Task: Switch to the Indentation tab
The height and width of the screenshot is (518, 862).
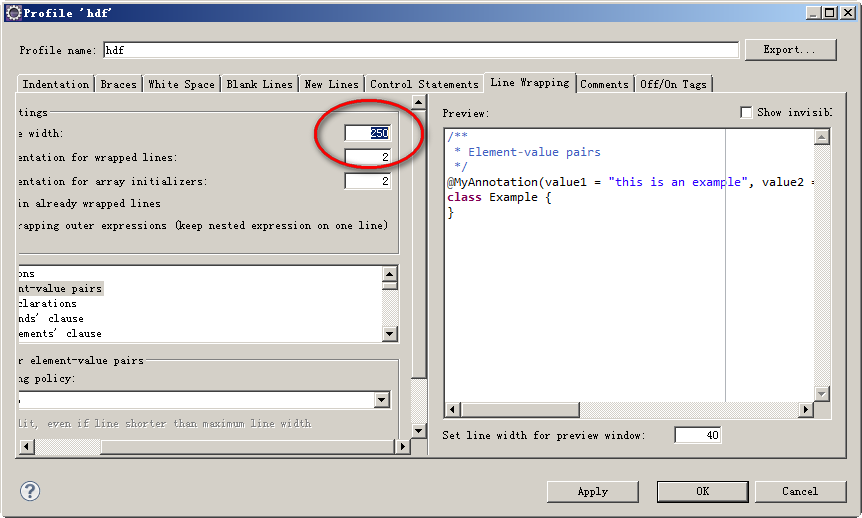Action: point(56,84)
